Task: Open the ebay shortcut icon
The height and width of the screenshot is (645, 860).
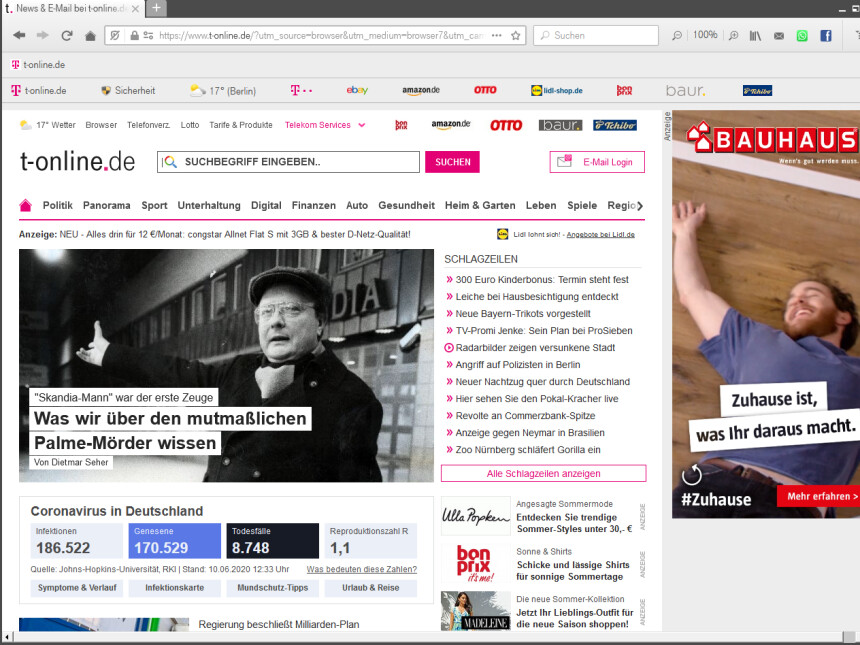Action: [x=357, y=90]
